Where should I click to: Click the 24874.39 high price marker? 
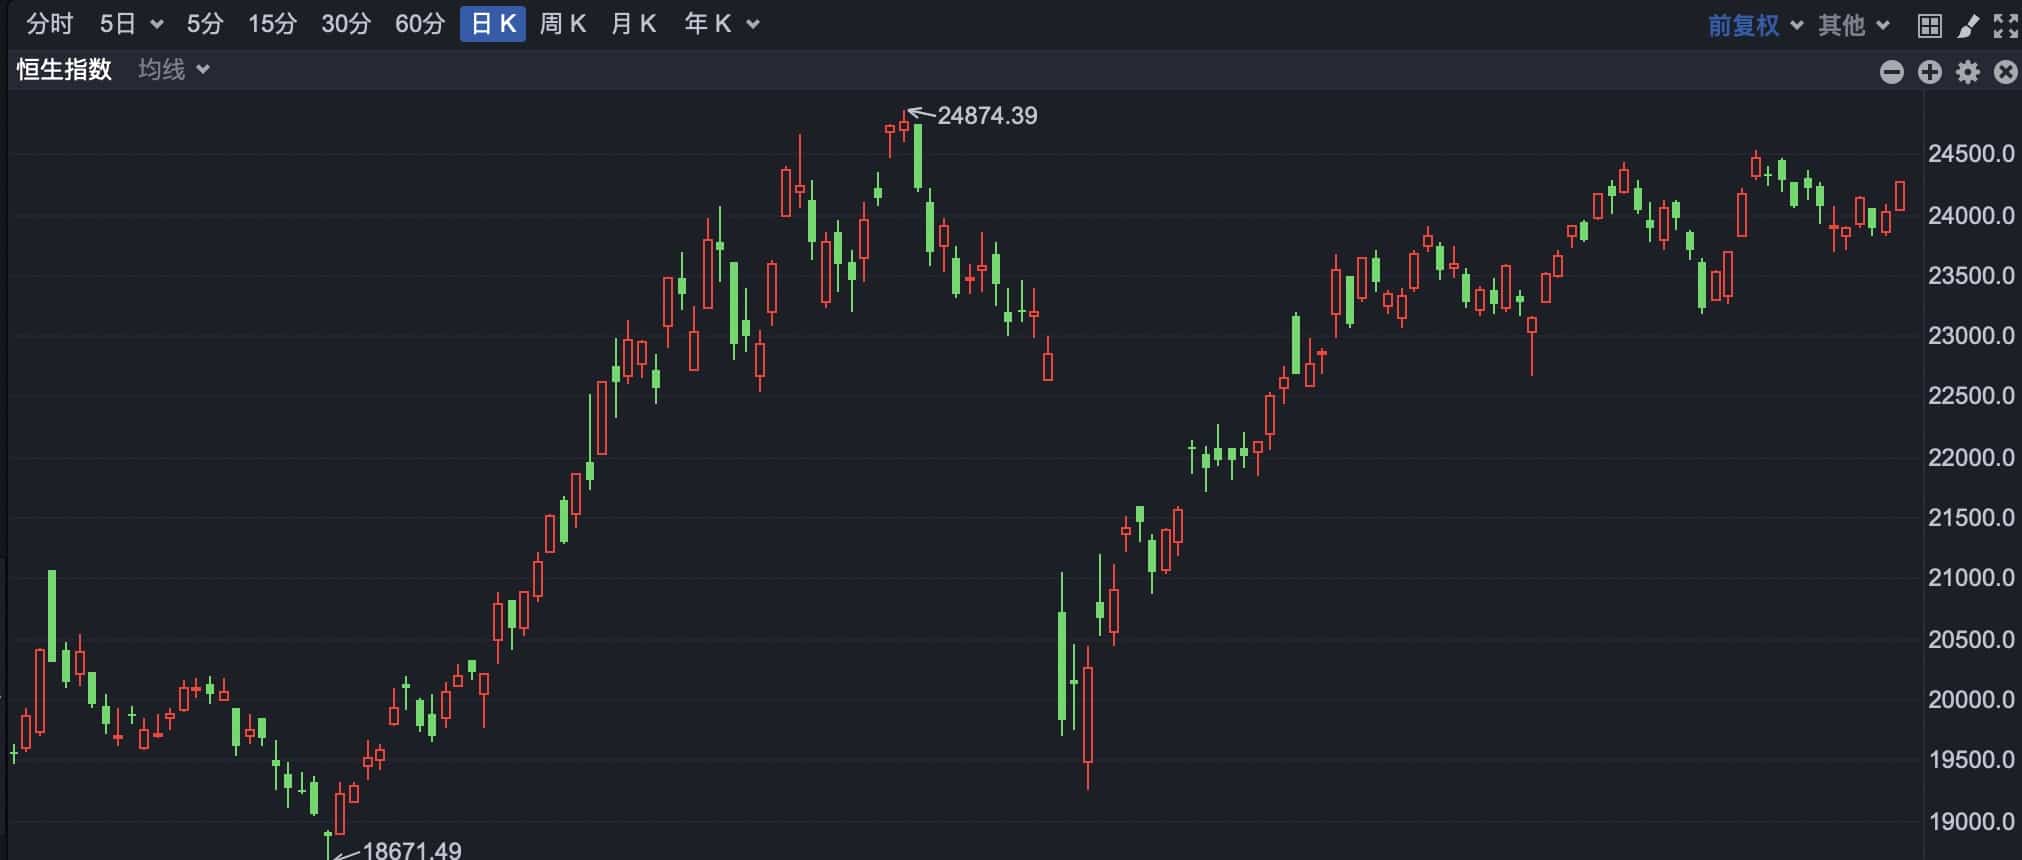(986, 116)
